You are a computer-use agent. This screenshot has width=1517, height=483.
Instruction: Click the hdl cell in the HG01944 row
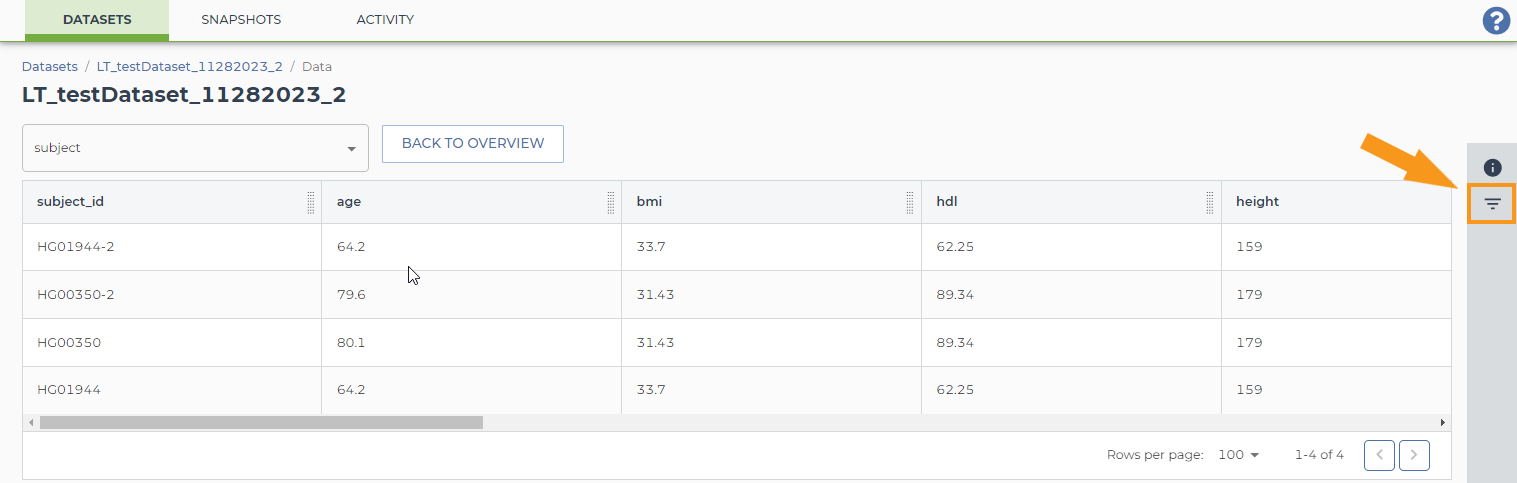click(1071, 390)
